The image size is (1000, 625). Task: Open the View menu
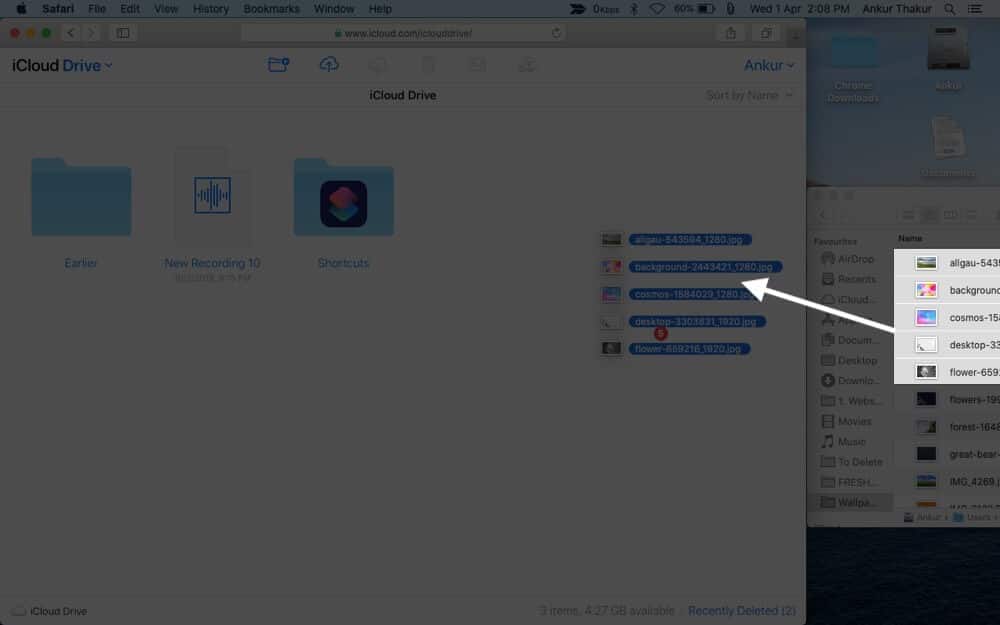[166, 9]
